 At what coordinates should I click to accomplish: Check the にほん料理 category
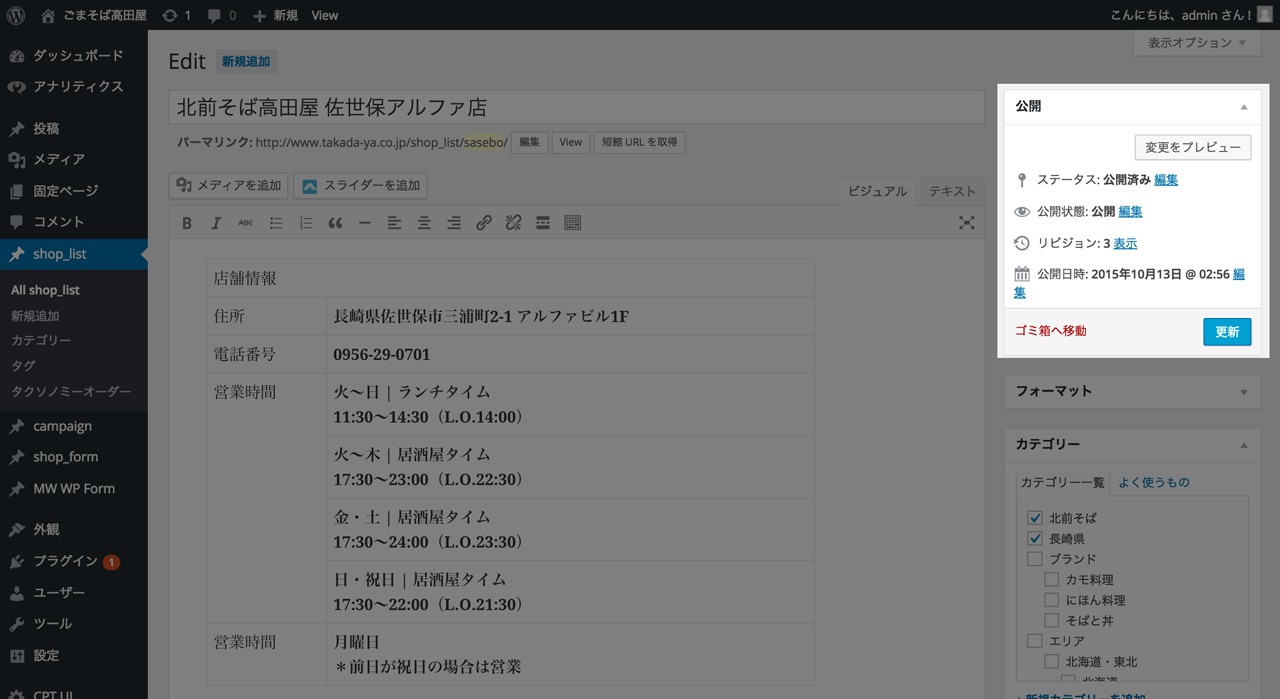tap(1052, 600)
